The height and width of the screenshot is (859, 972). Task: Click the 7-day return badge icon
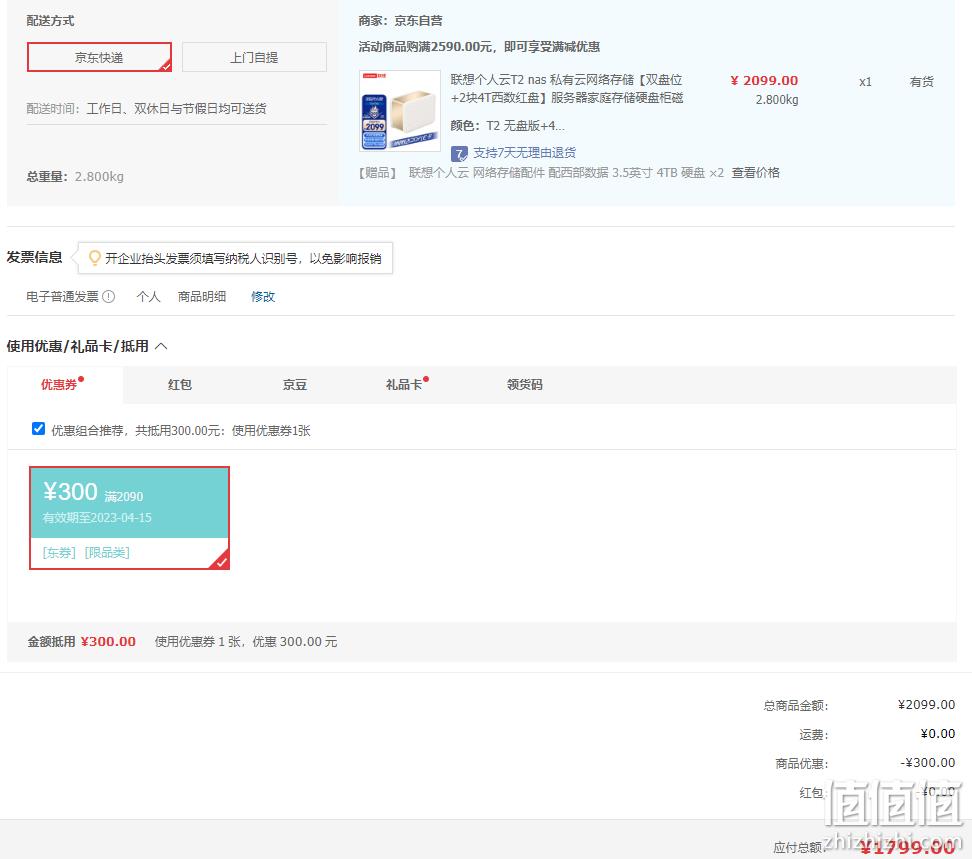459,153
